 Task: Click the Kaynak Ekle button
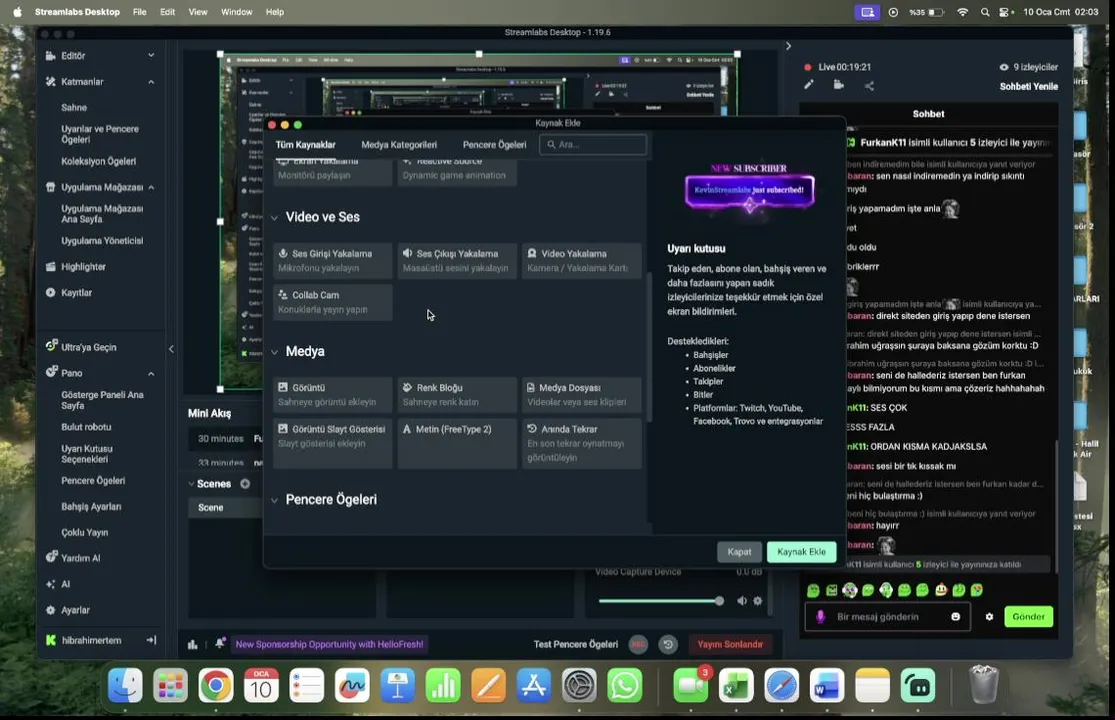pos(801,552)
